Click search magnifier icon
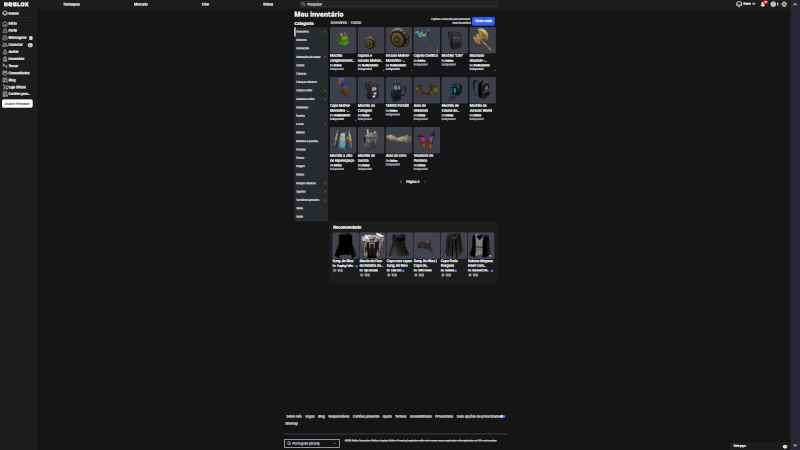800x450 pixels. 303,4
